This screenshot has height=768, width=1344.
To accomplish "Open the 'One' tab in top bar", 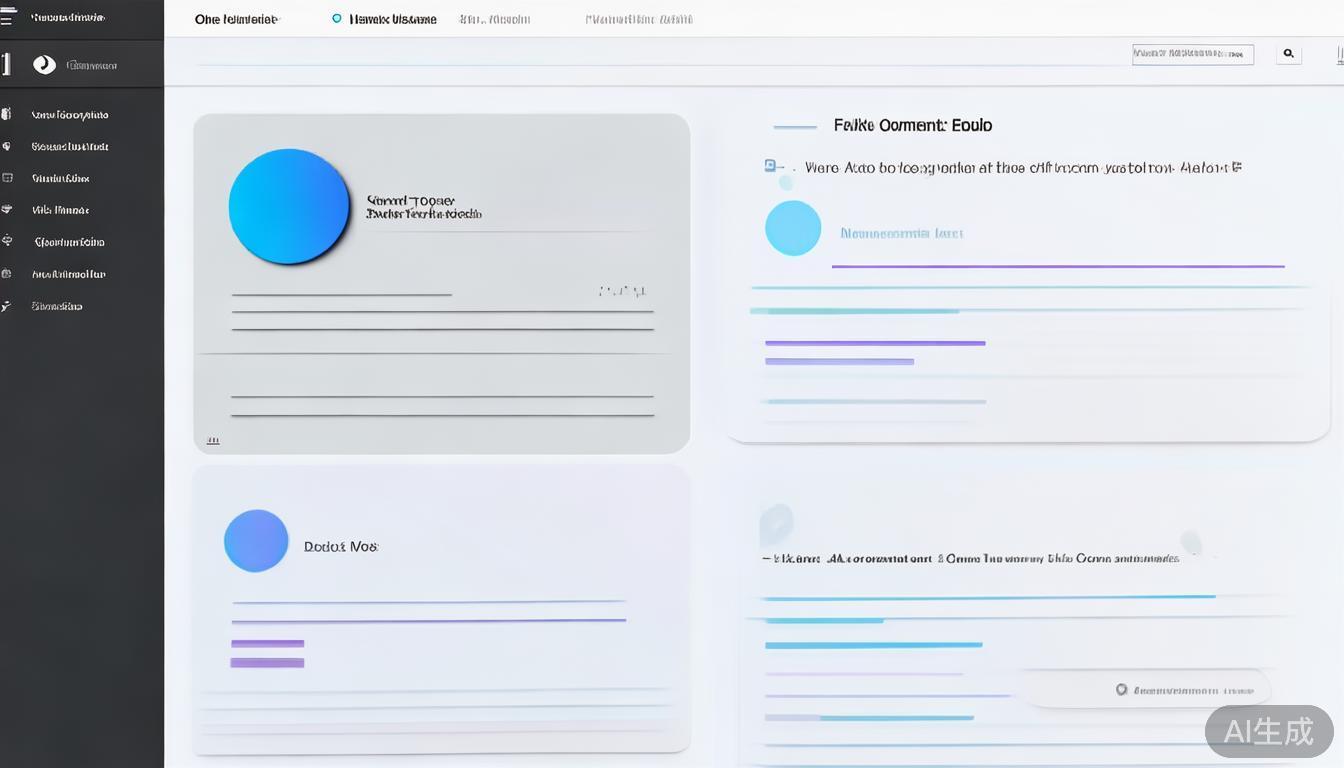I will point(236,20).
